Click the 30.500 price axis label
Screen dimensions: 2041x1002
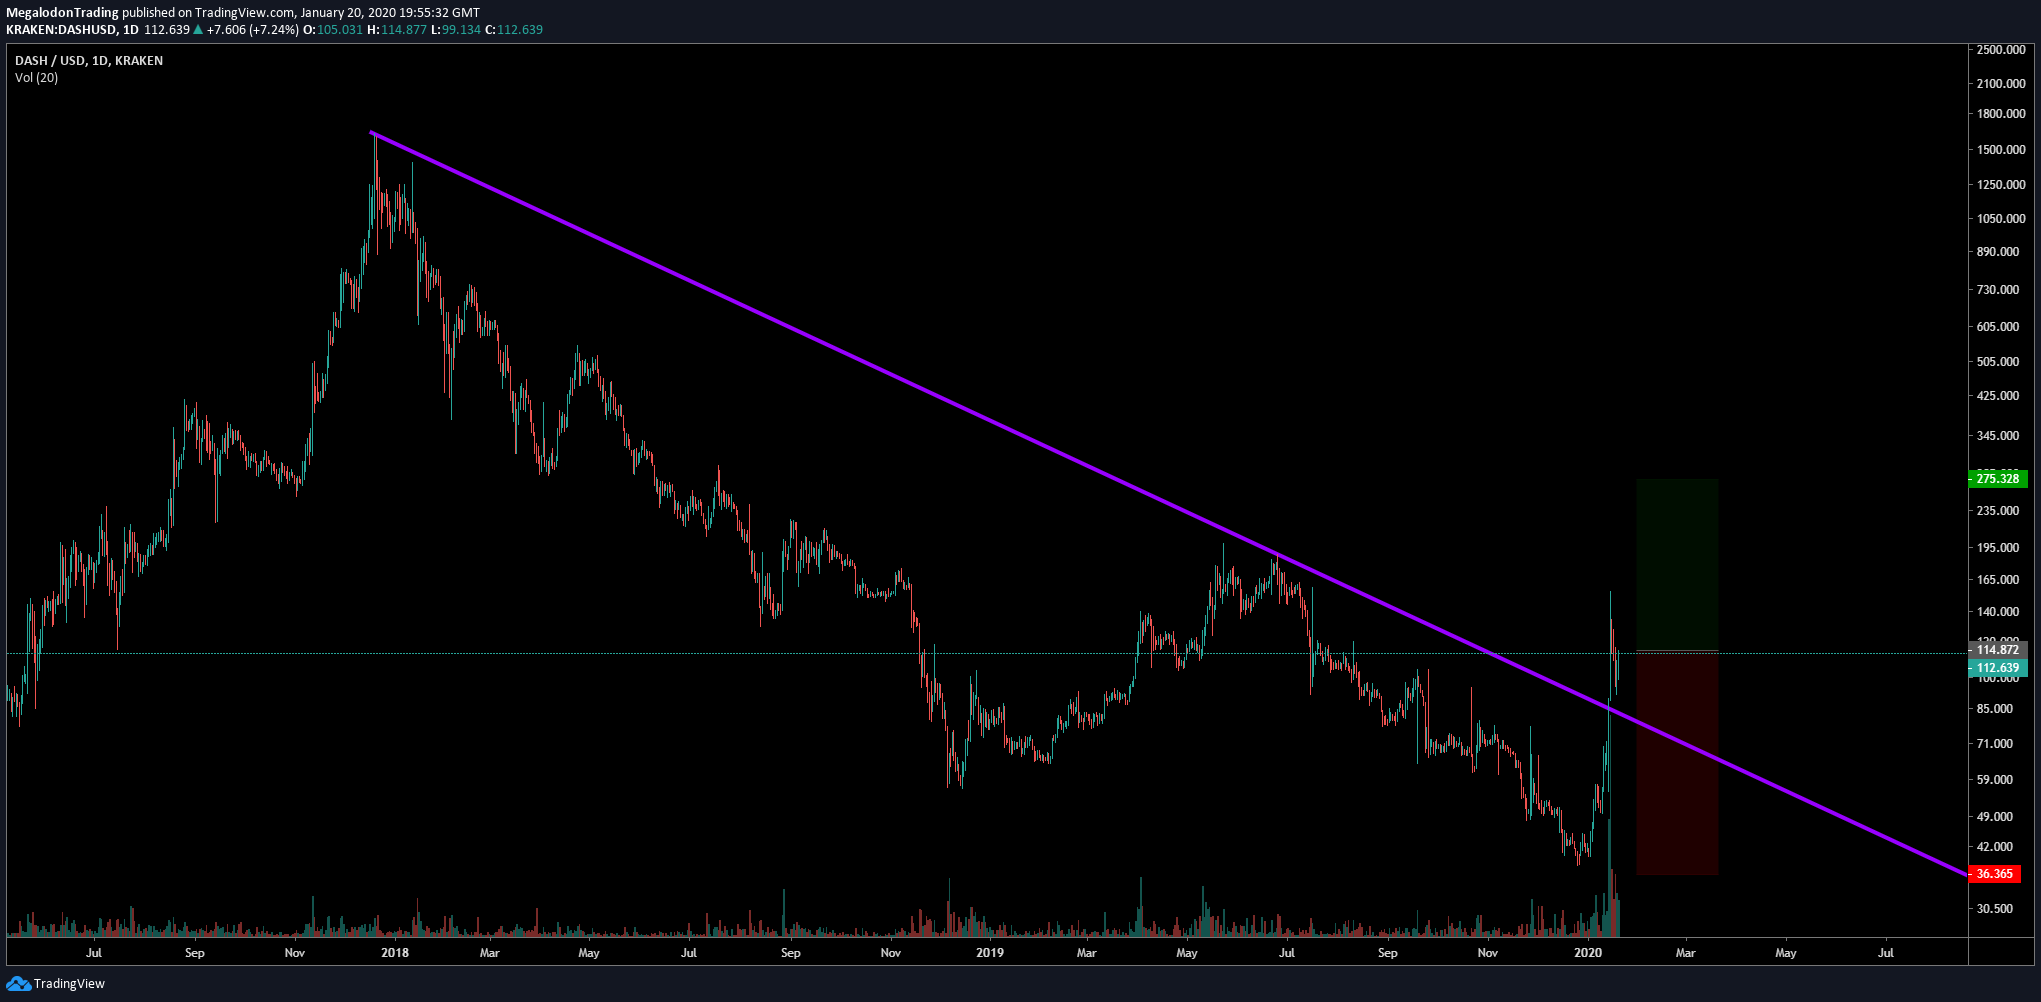(1995, 909)
